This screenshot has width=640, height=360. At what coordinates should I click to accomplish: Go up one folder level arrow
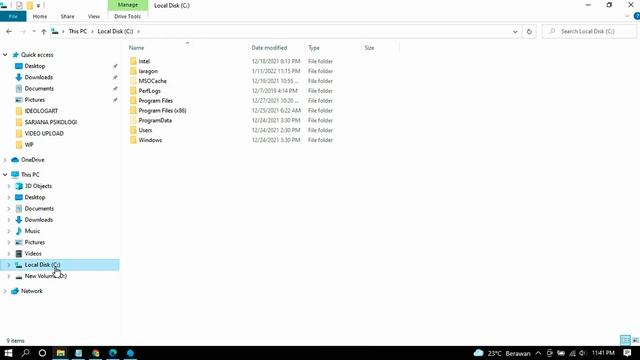[x=44, y=31]
